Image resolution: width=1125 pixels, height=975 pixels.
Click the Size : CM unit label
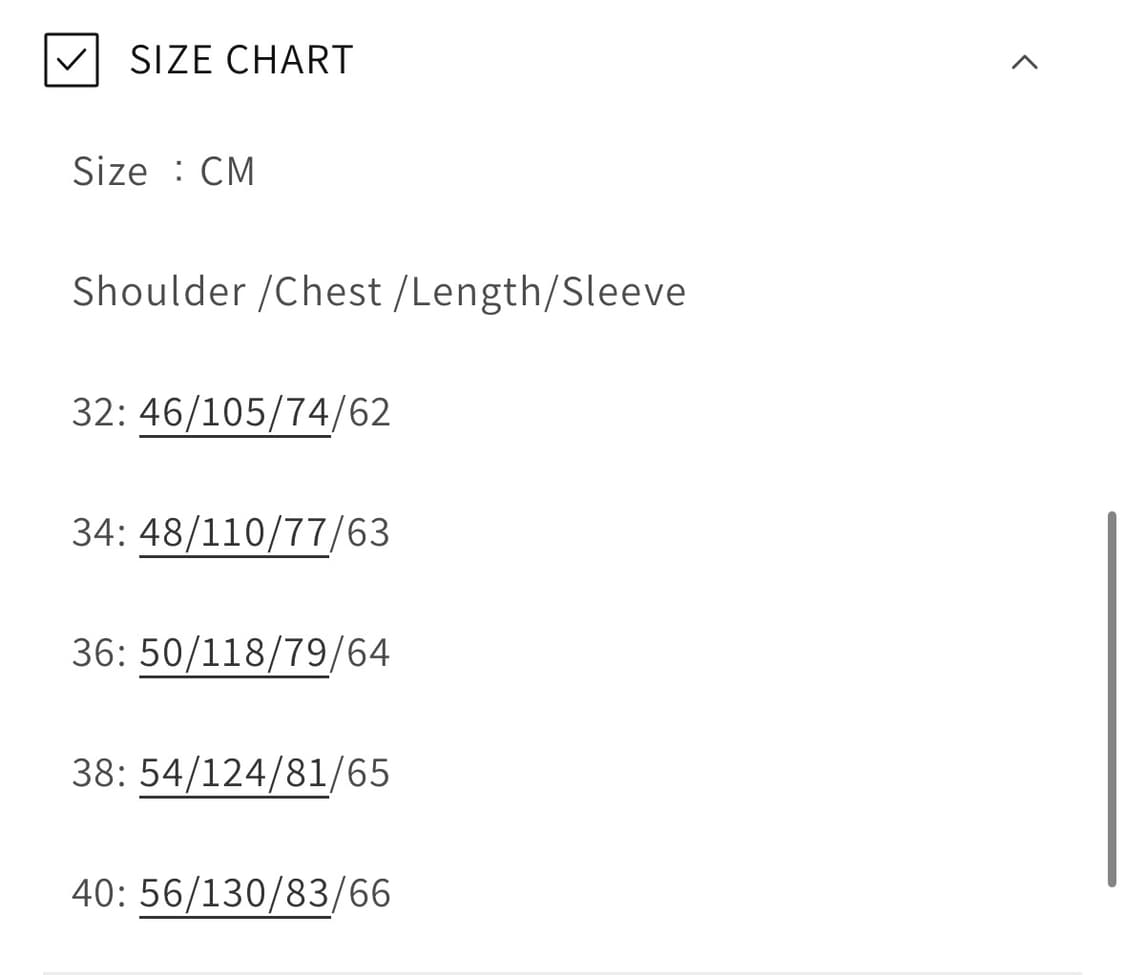(163, 172)
